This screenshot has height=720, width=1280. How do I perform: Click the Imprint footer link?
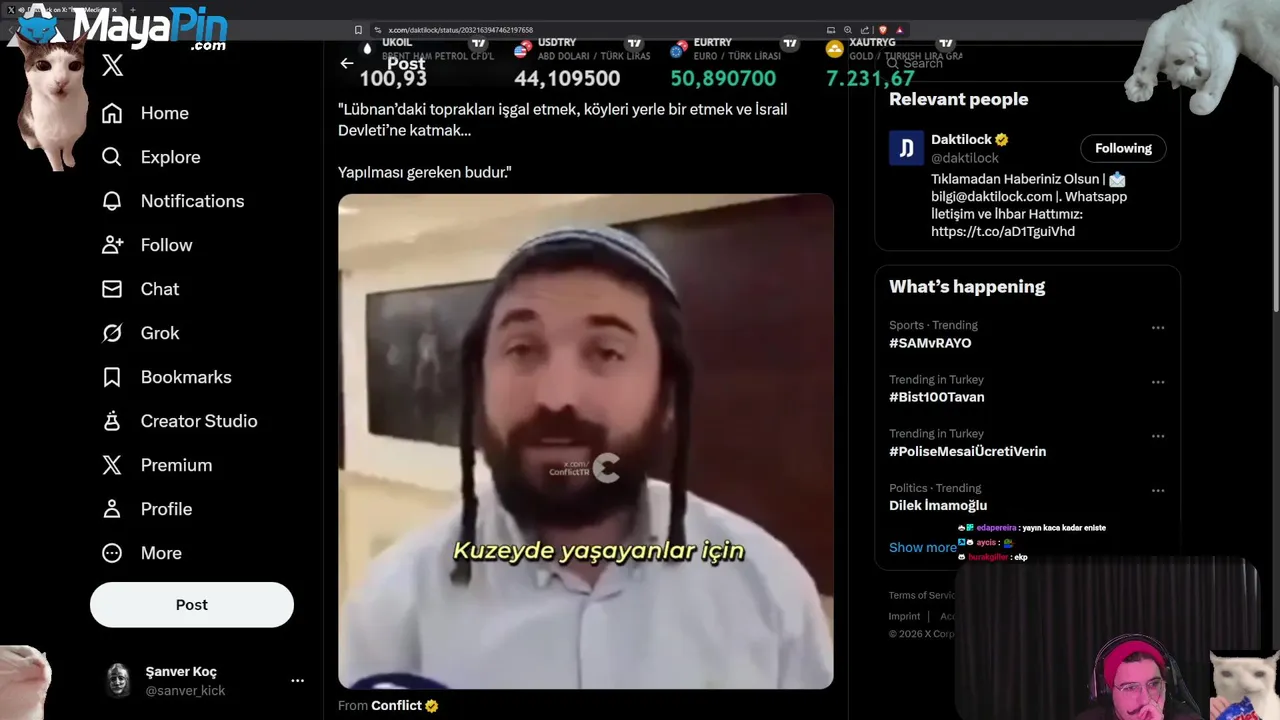tap(904, 616)
